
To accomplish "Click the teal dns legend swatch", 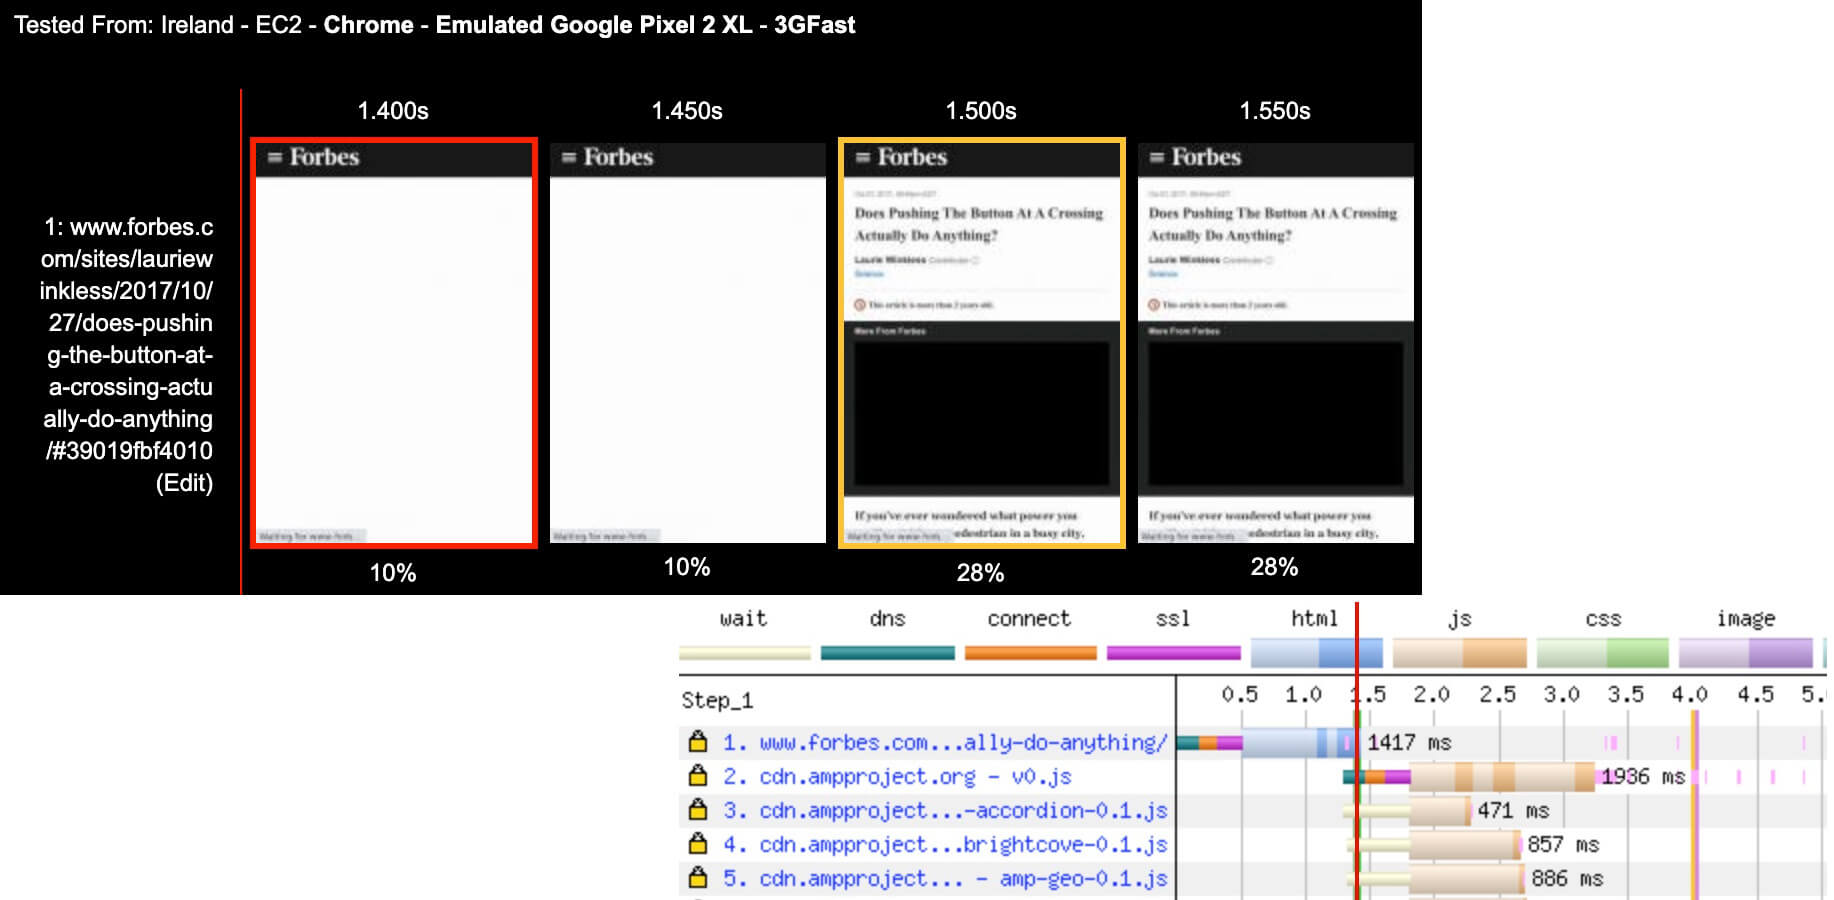I will (887, 653).
